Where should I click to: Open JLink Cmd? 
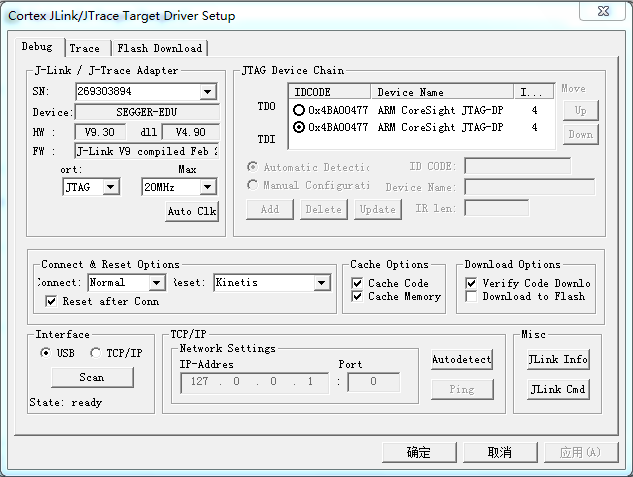558,389
